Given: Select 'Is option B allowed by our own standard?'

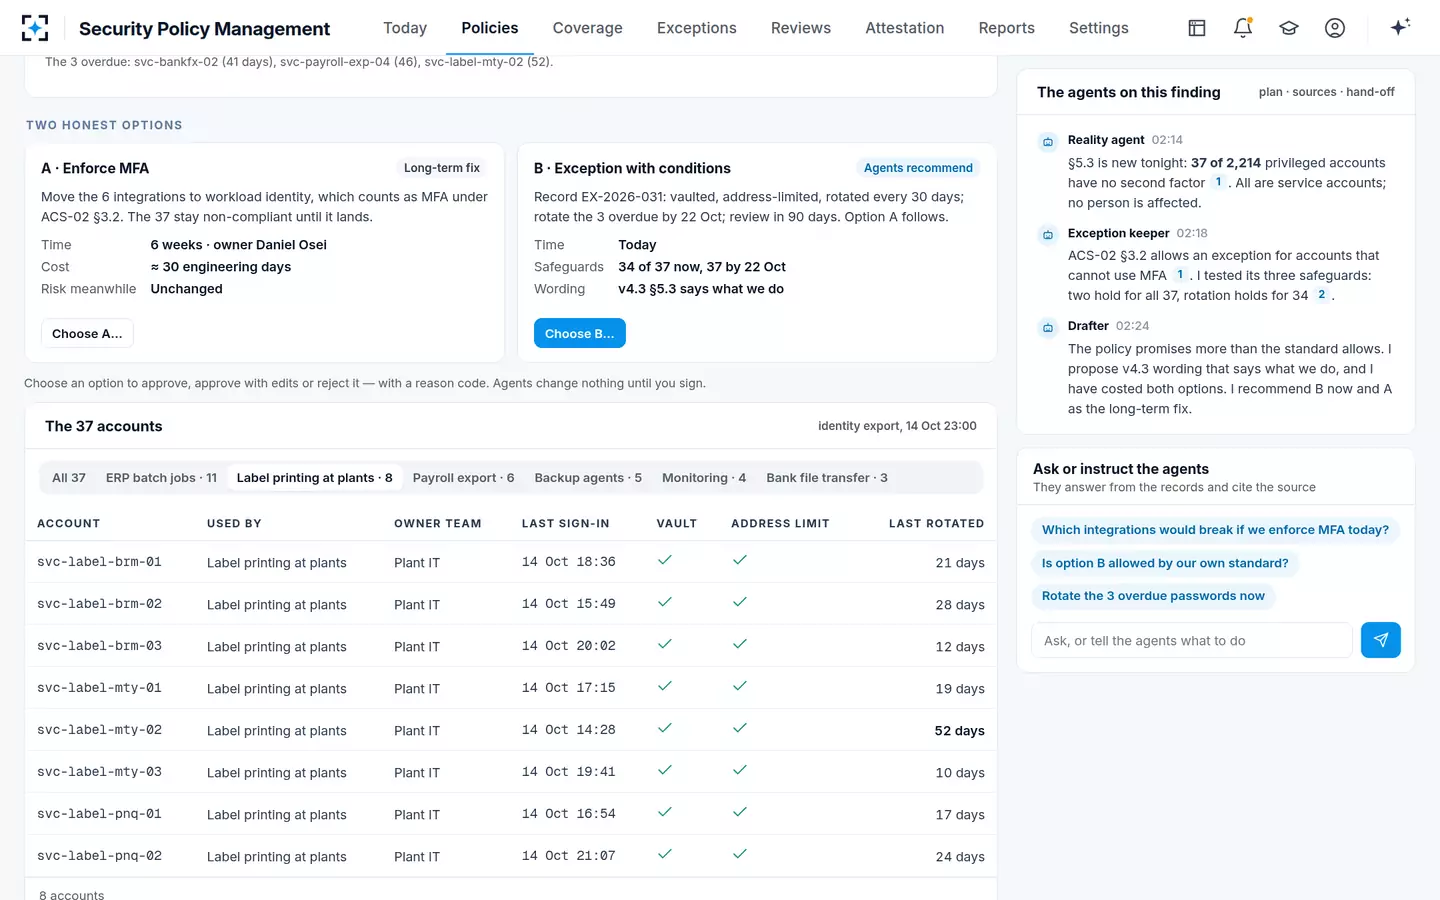Looking at the screenshot, I should pyautogui.click(x=1165, y=563).
